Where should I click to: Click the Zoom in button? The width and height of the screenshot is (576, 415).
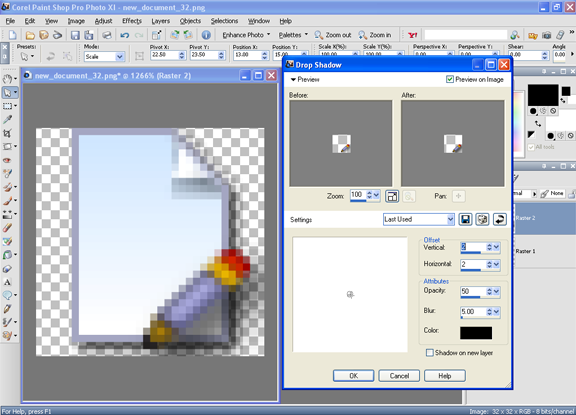click(375, 35)
